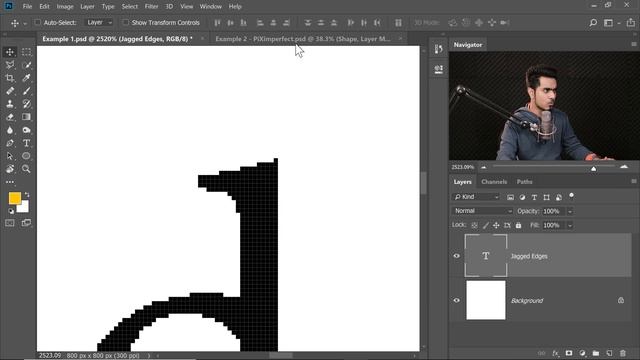Select the Hand tool
640x360 pixels.
10,169
